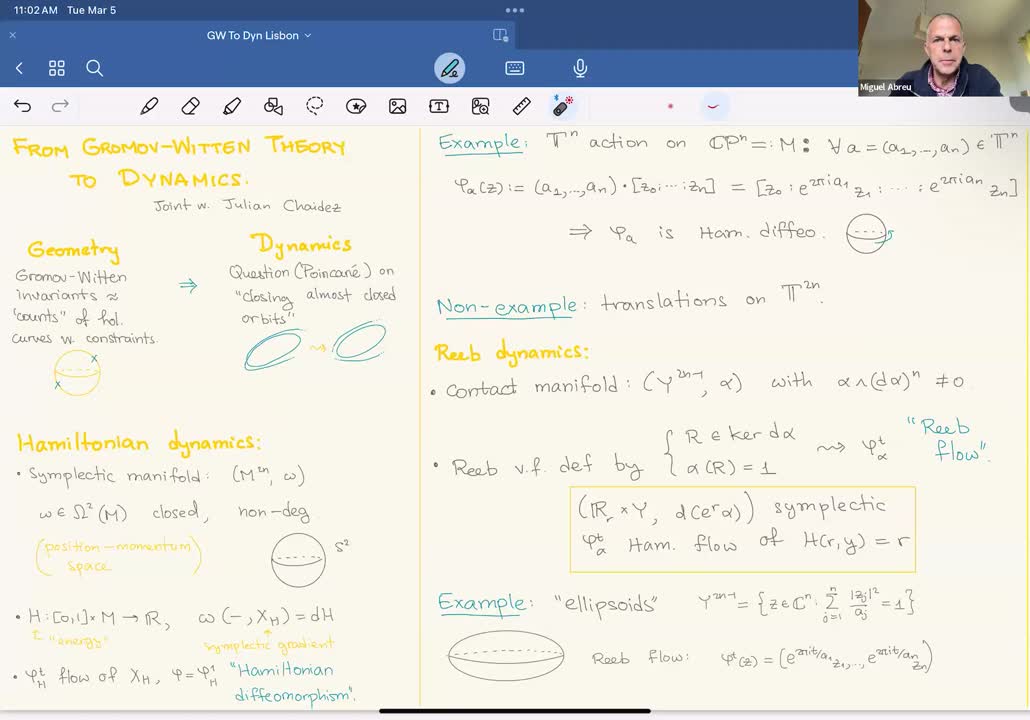The width and height of the screenshot is (1030, 720).
Task: Open the star sticker tool
Action: [x=356, y=105]
